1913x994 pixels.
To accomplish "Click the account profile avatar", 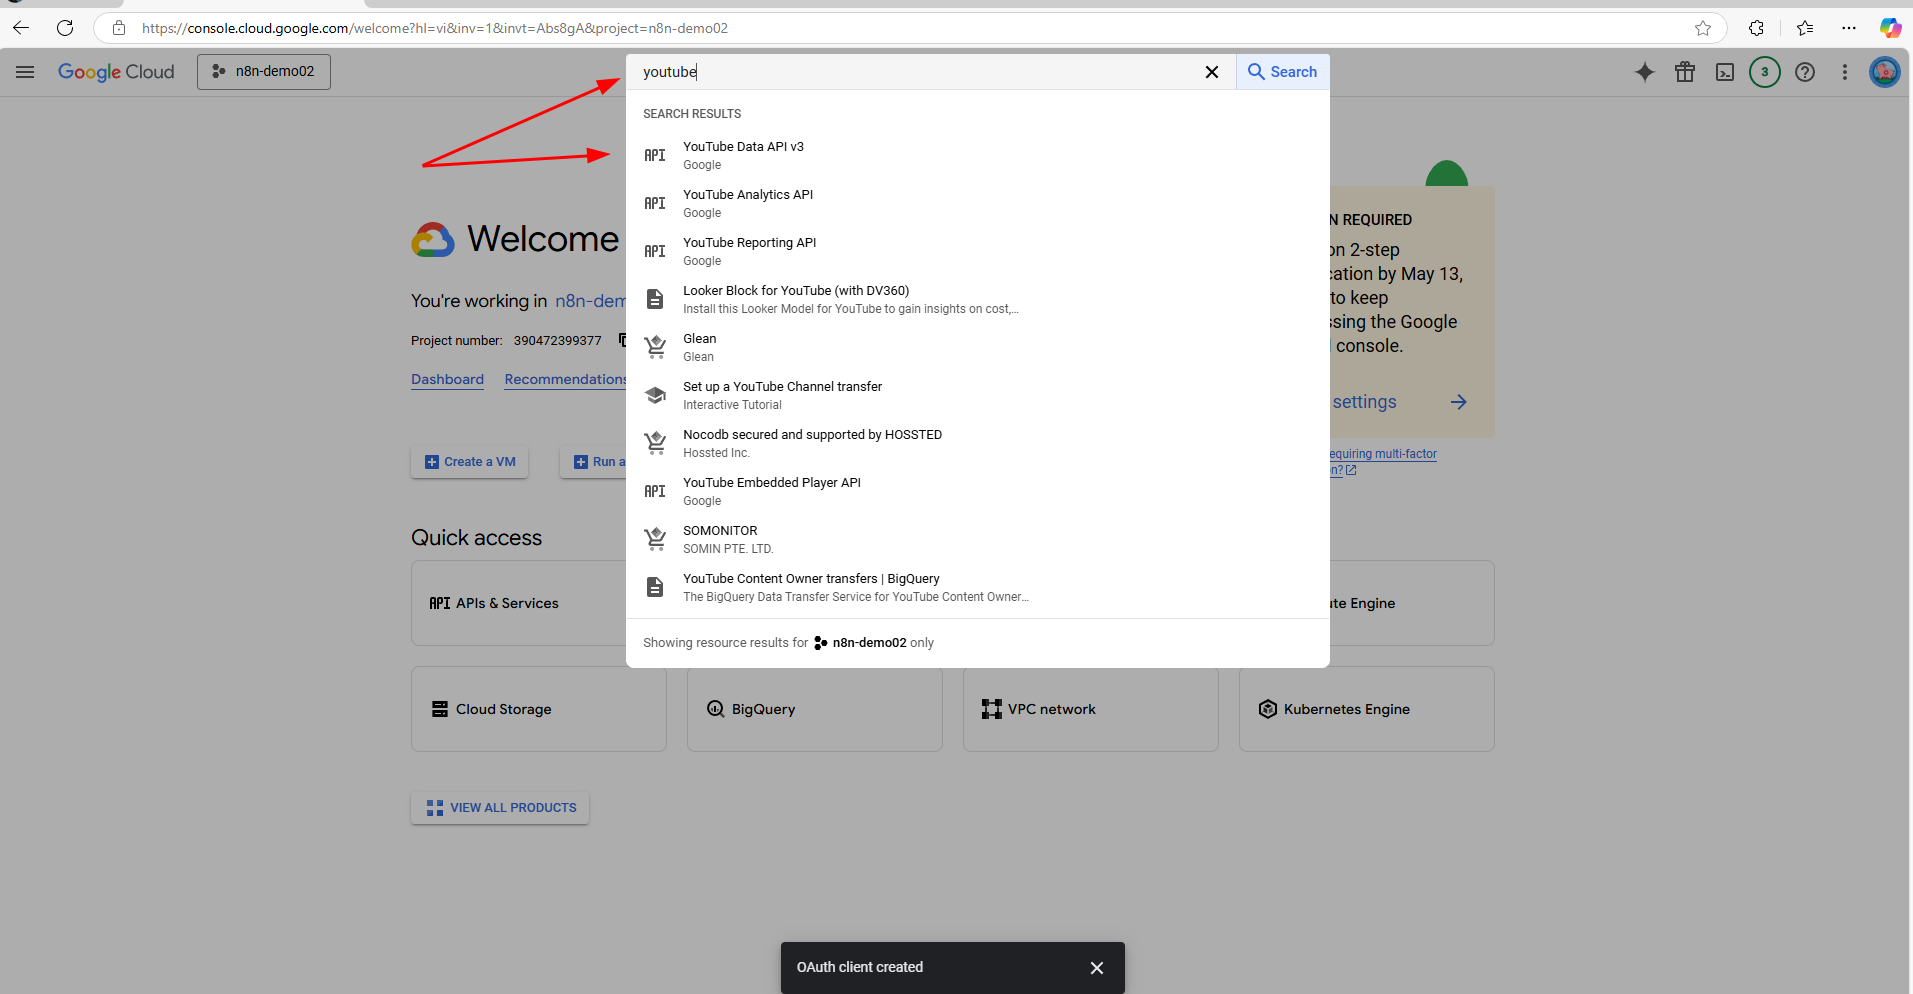I will pyautogui.click(x=1885, y=72).
